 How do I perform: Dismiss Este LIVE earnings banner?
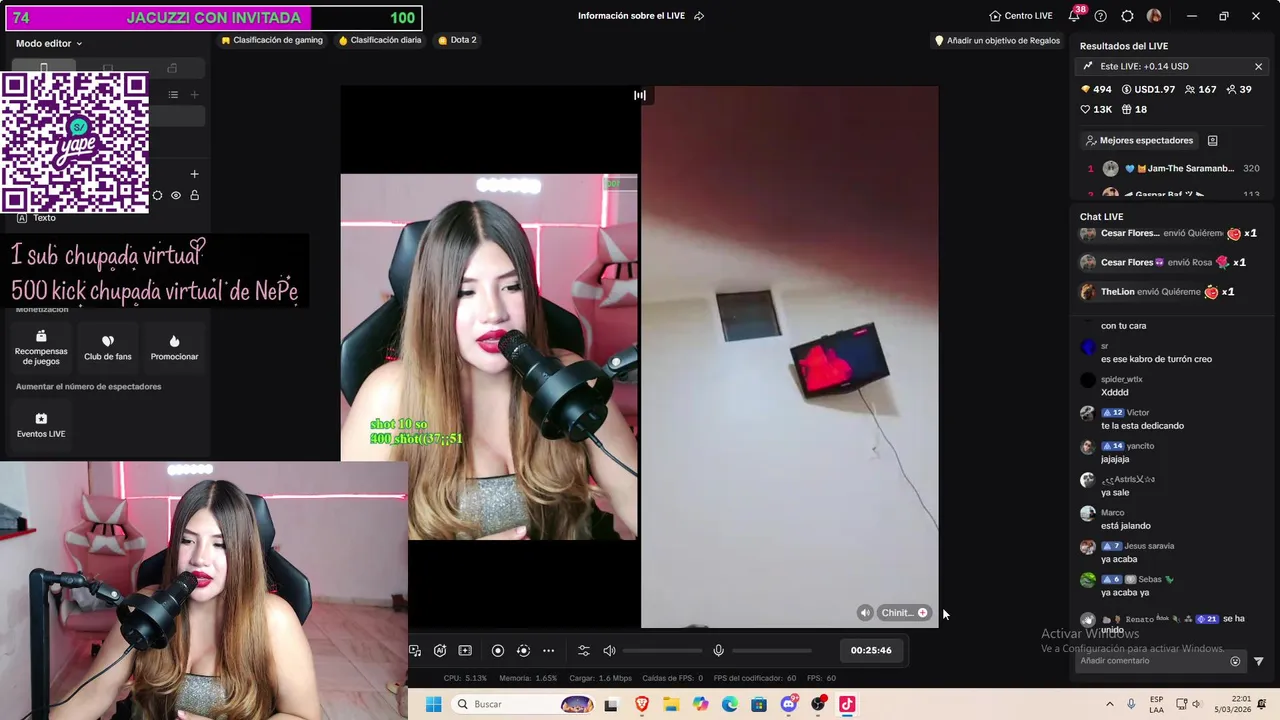tap(1258, 66)
